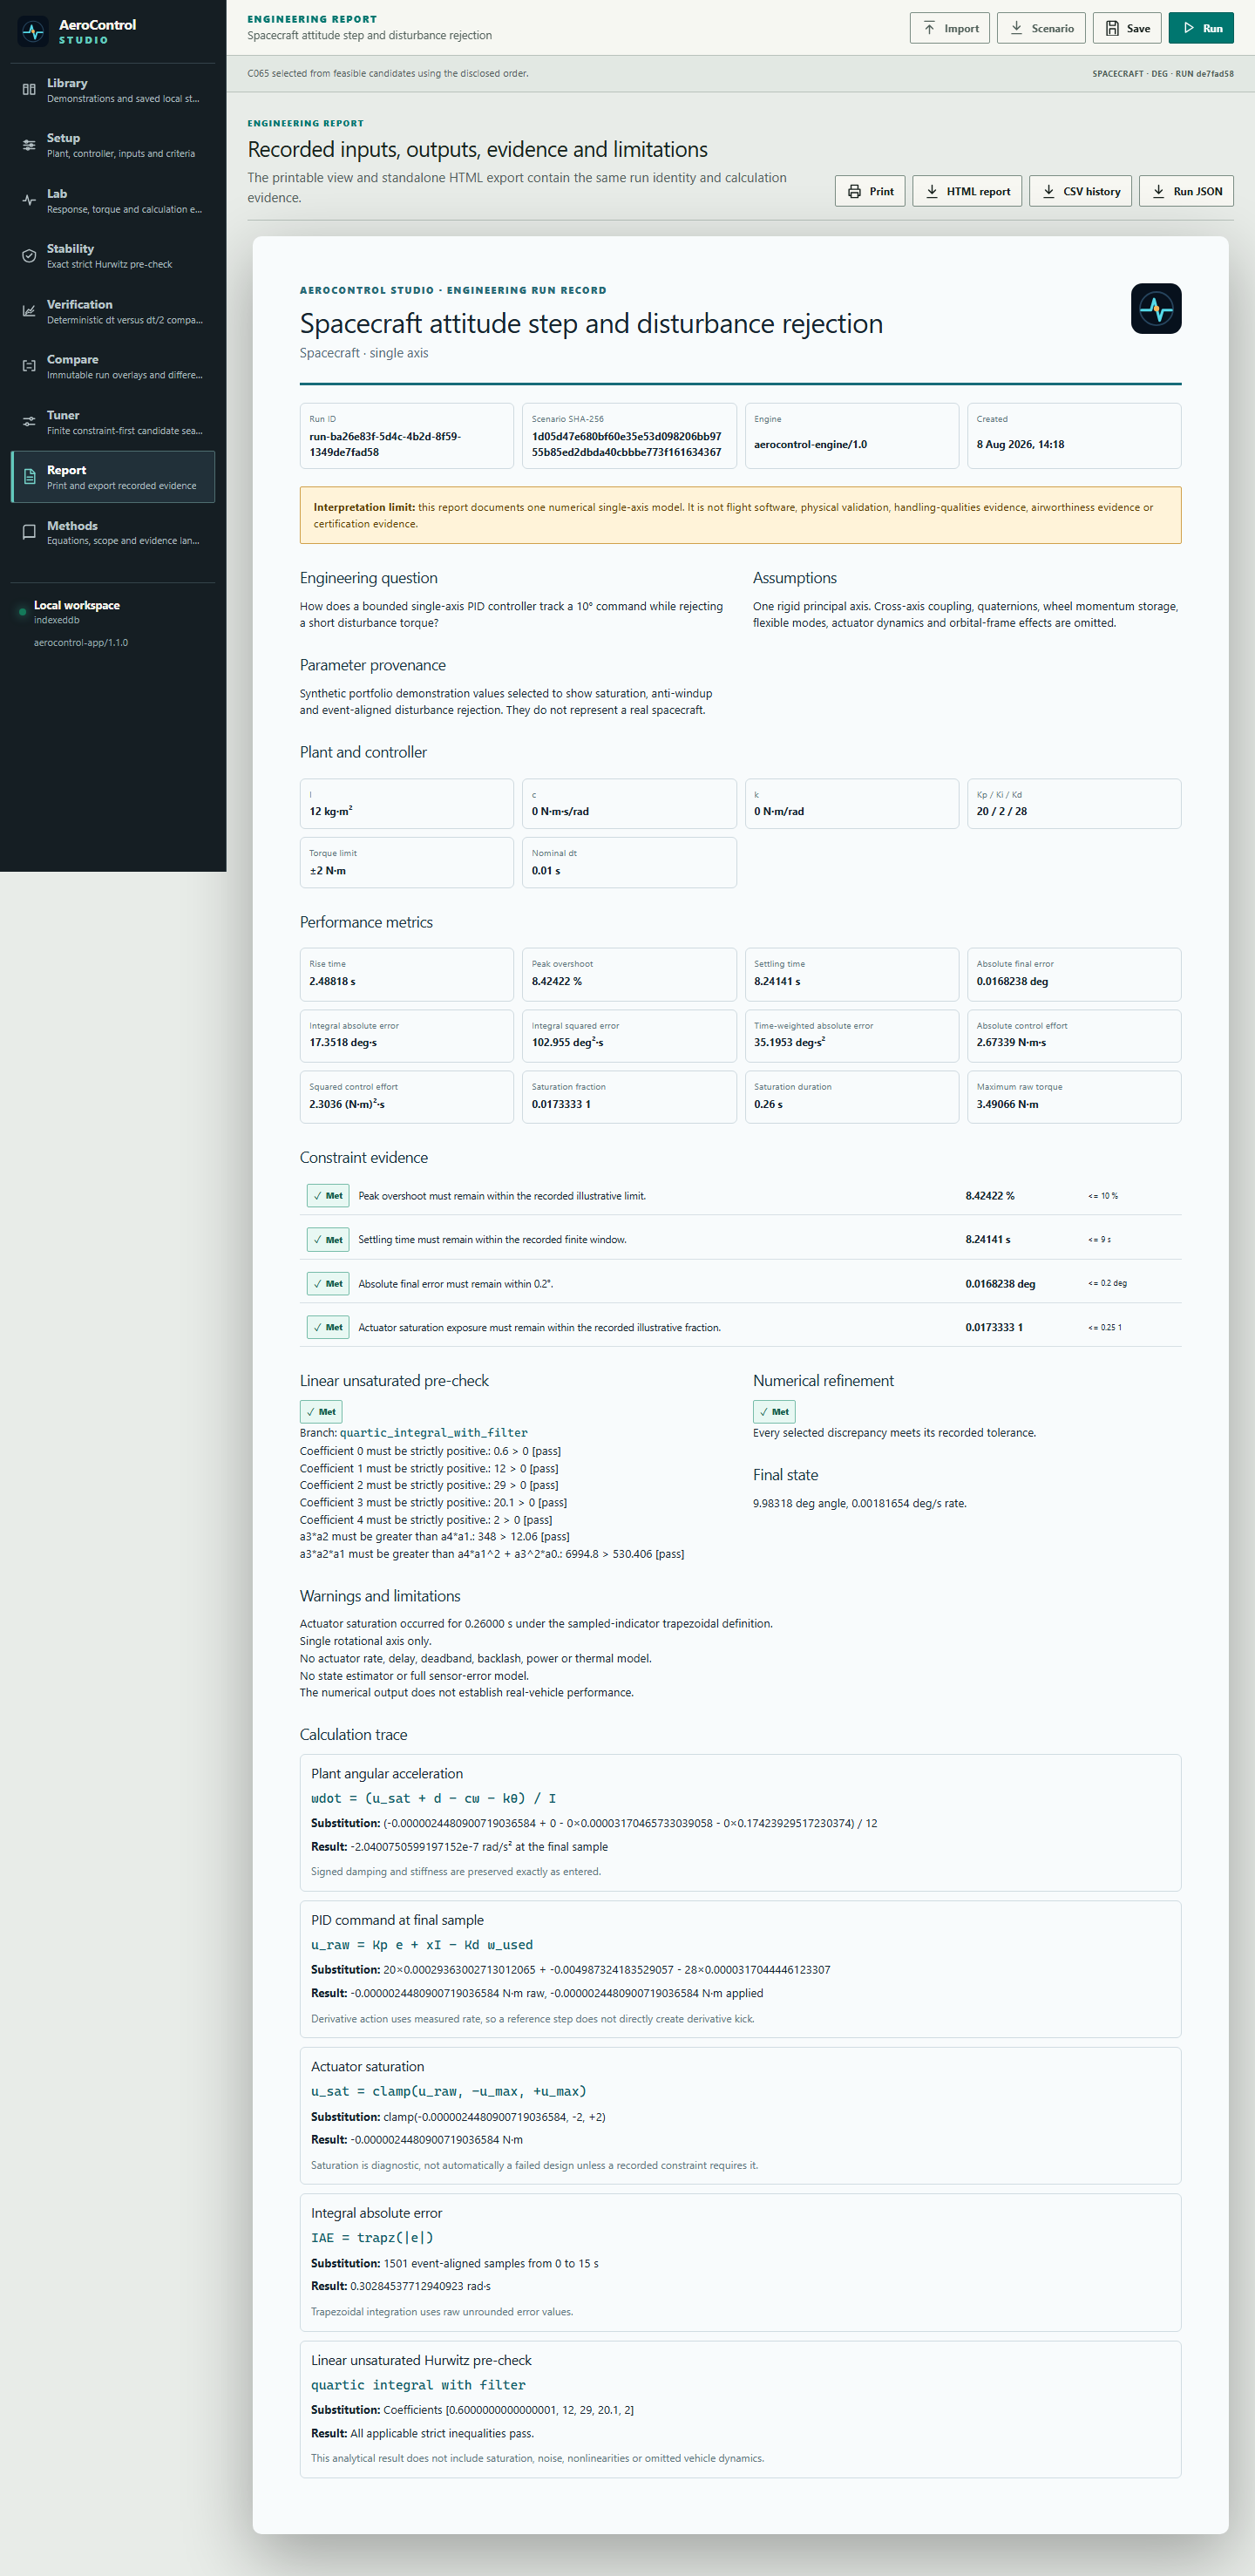The image size is (1255, 2576).
Task: Click the AeroControl Studio logo icon in sidebar
Action: coord(33,32)
